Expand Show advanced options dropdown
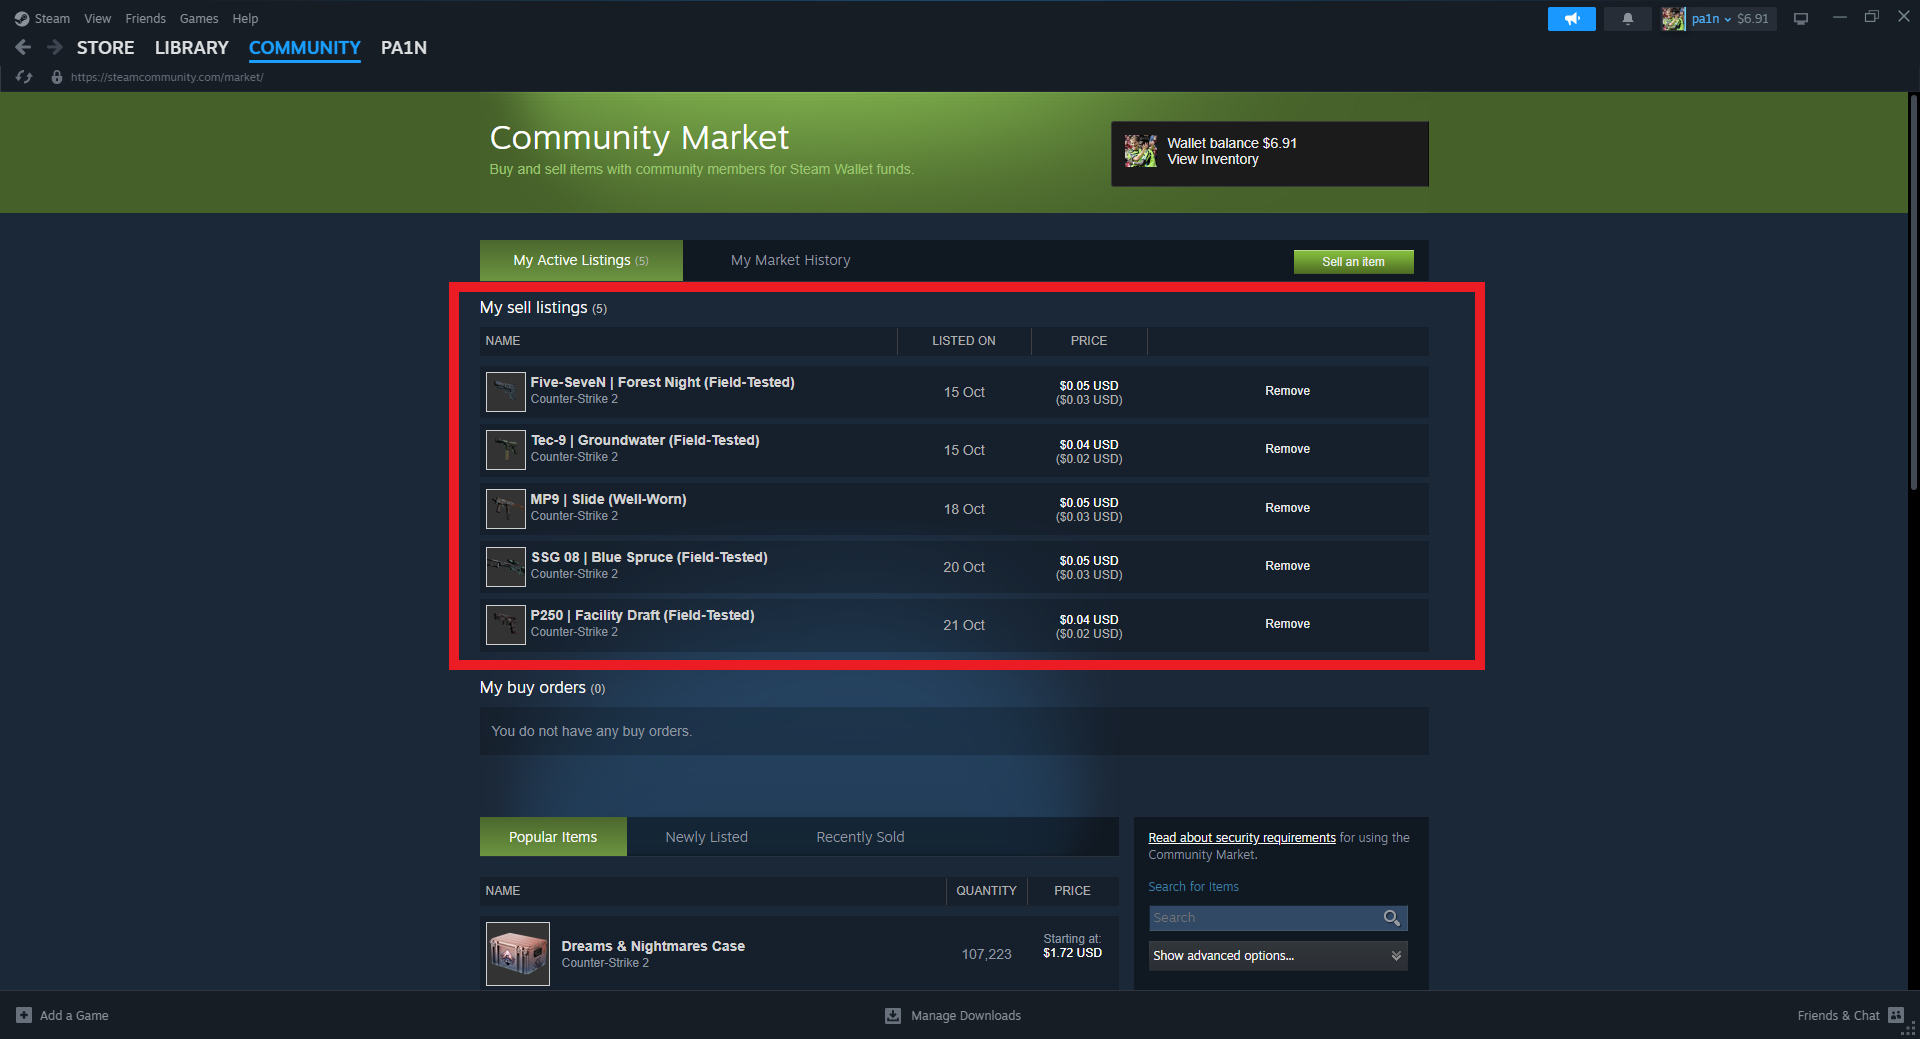Screen dimensions: 1920x1039 [x=1278, y=956]
